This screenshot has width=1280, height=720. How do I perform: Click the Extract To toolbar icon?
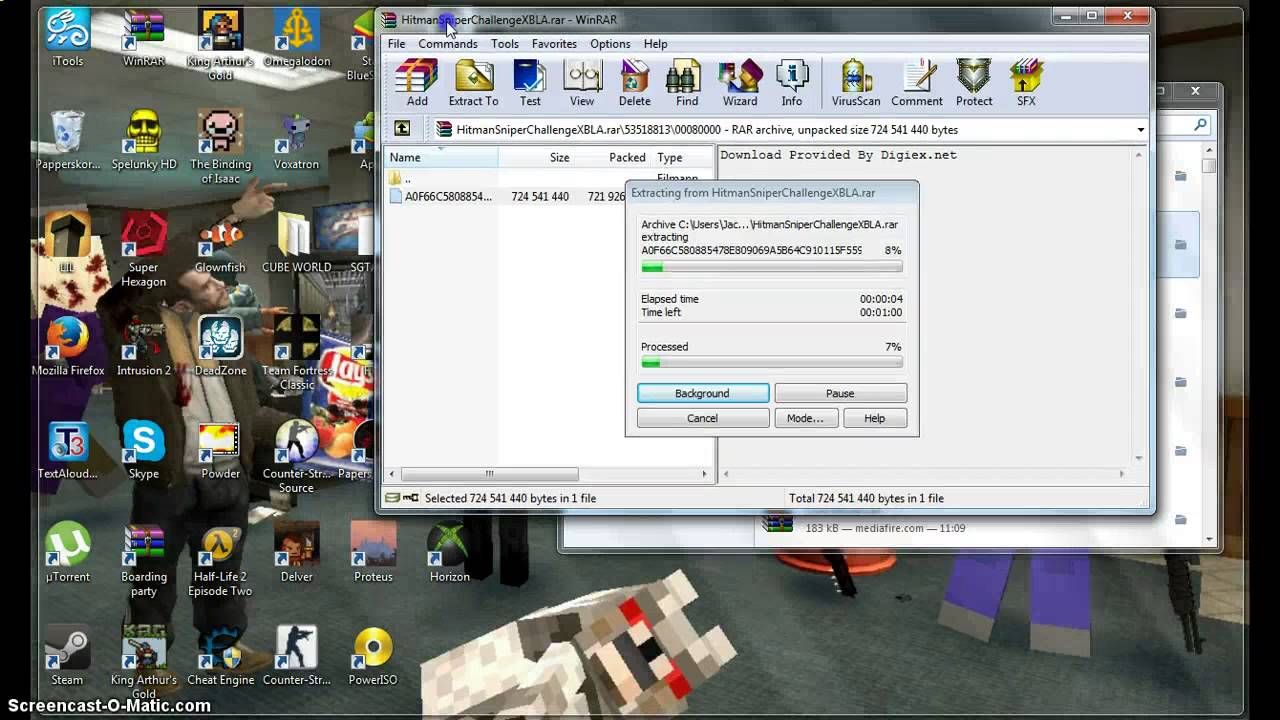[473, 83]
